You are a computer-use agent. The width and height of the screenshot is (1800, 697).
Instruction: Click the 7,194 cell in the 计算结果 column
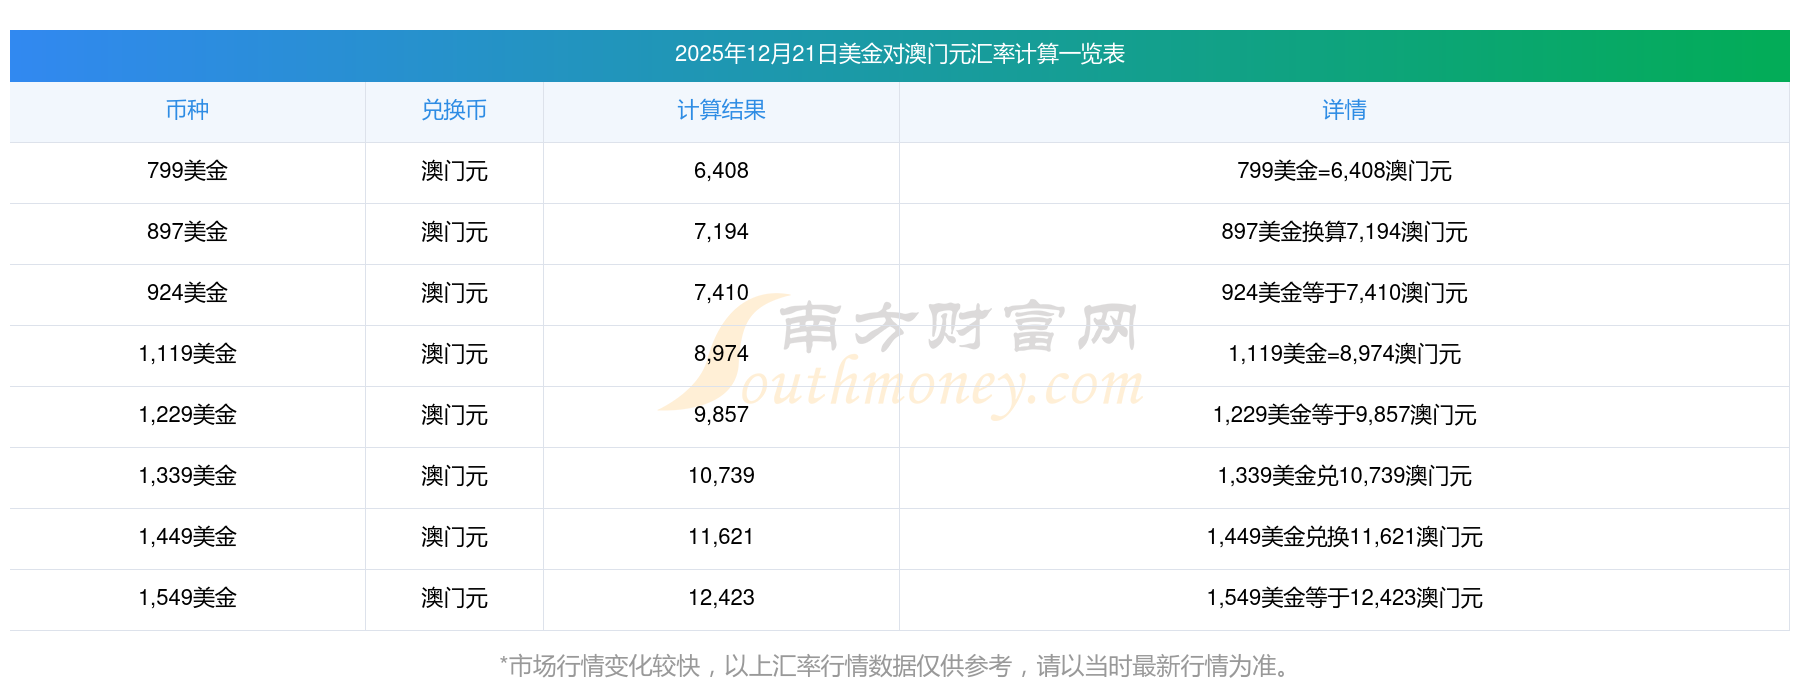721,232
